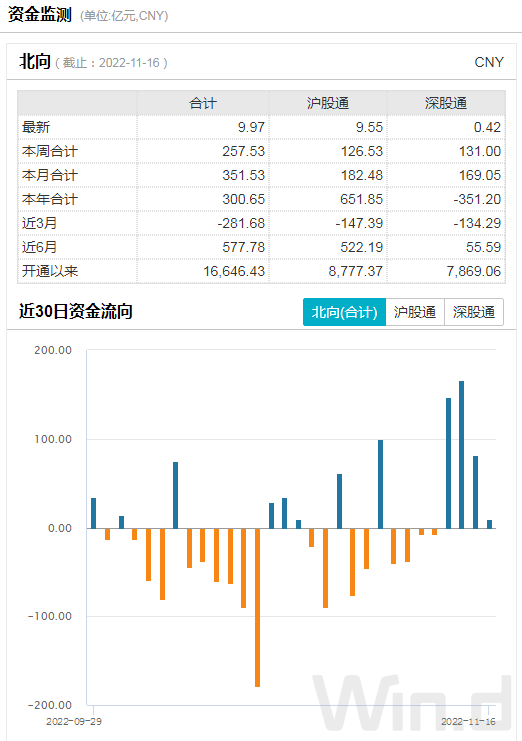Select the 沪股通 tab
The image size is (522, 741).
(415, 312)
